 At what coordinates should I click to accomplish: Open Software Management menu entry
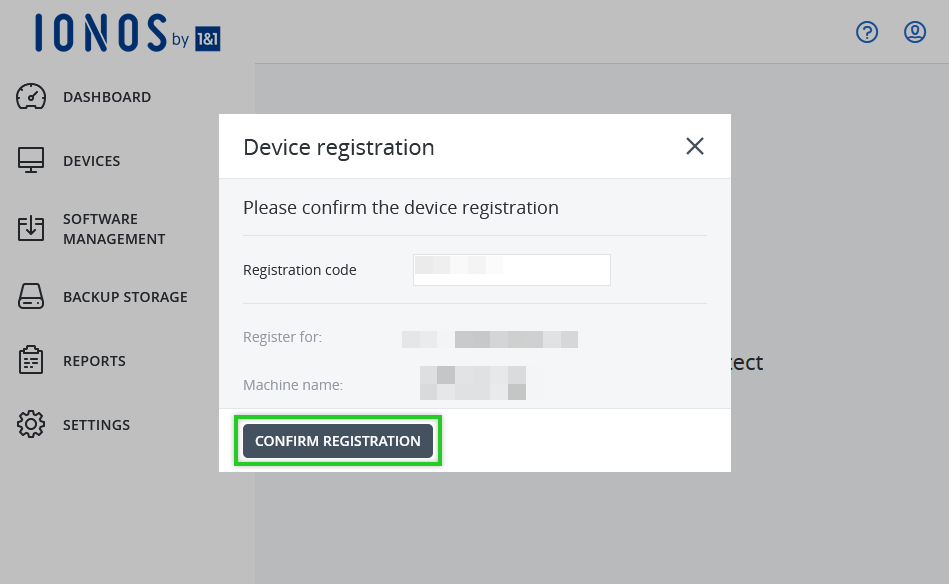[x=114, y=229]
